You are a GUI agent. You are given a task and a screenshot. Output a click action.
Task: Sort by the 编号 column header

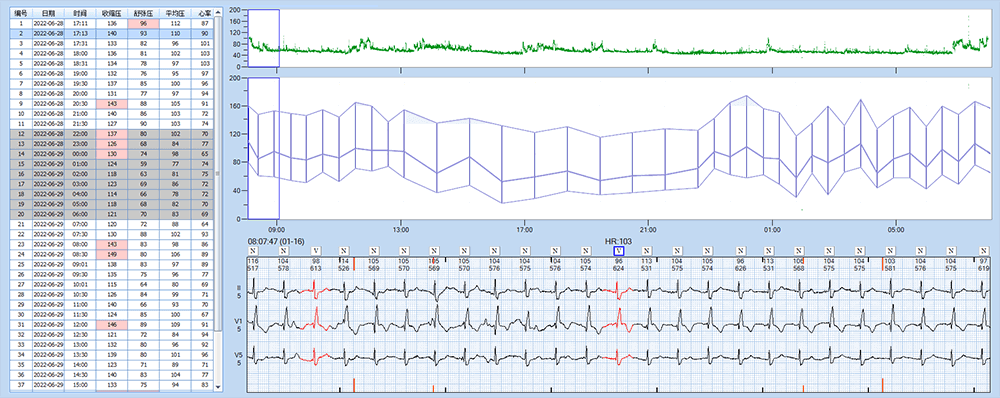20,13
